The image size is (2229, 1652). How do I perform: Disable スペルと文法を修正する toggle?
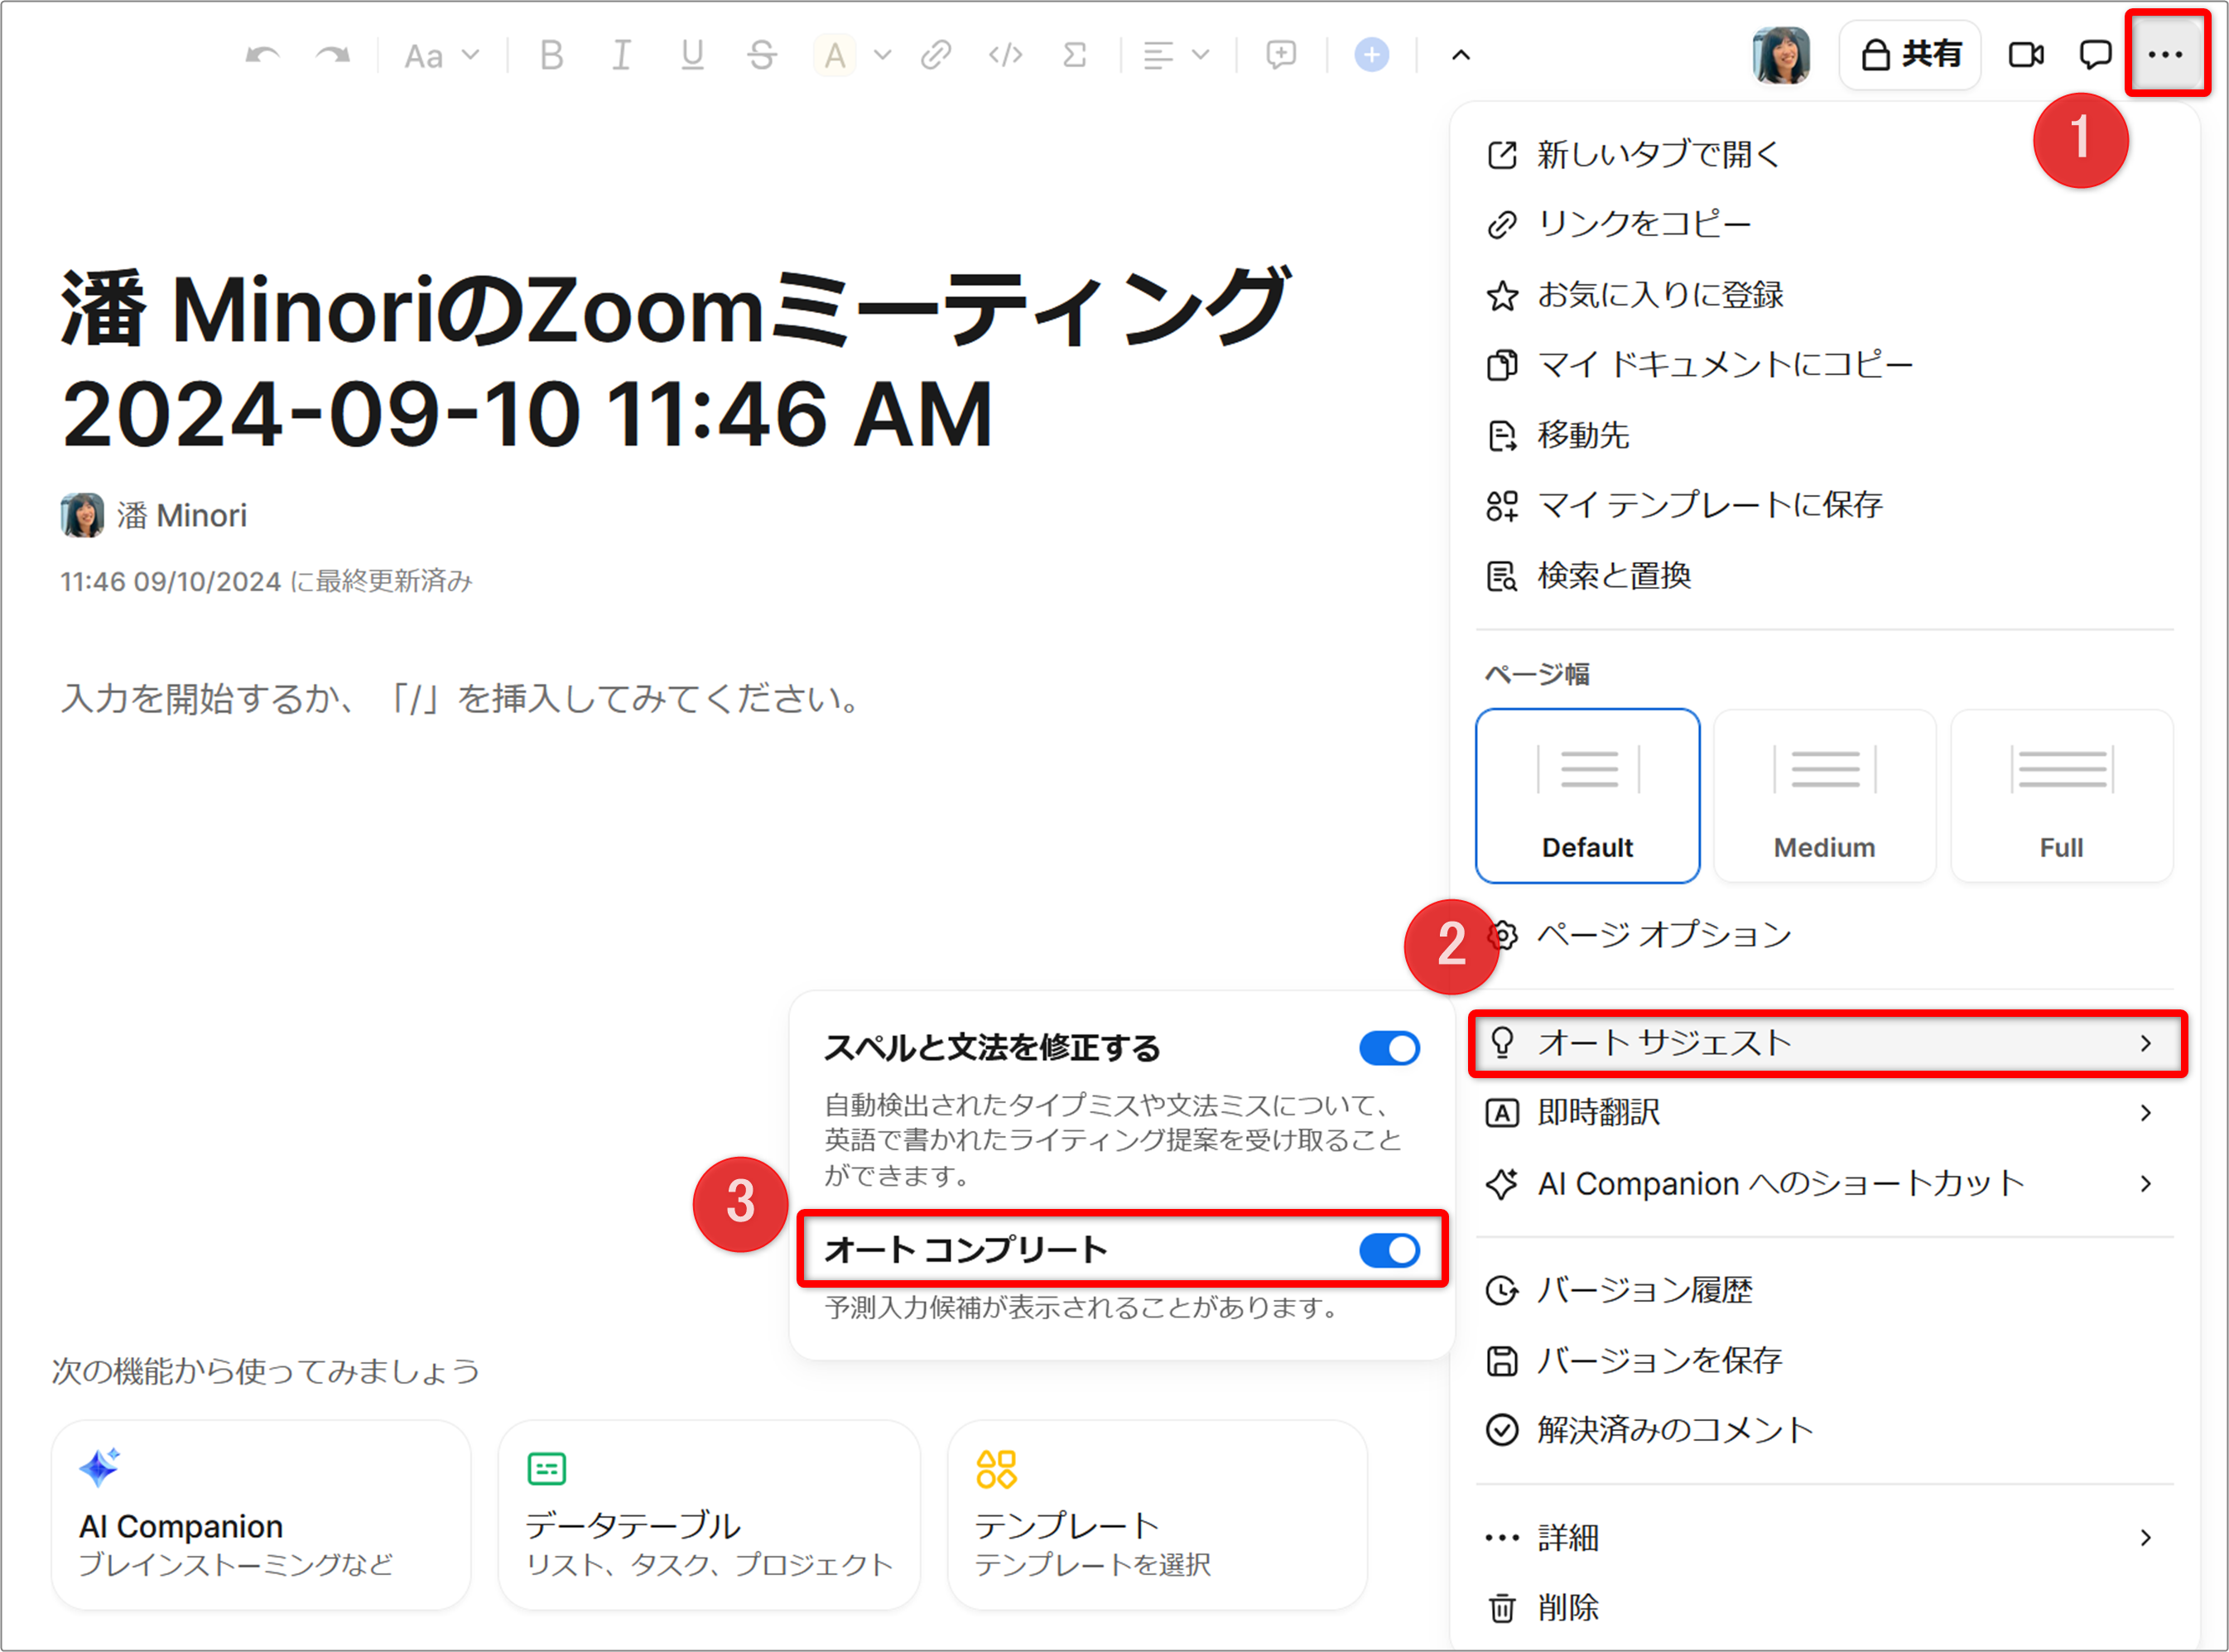click(1389, 1048)
